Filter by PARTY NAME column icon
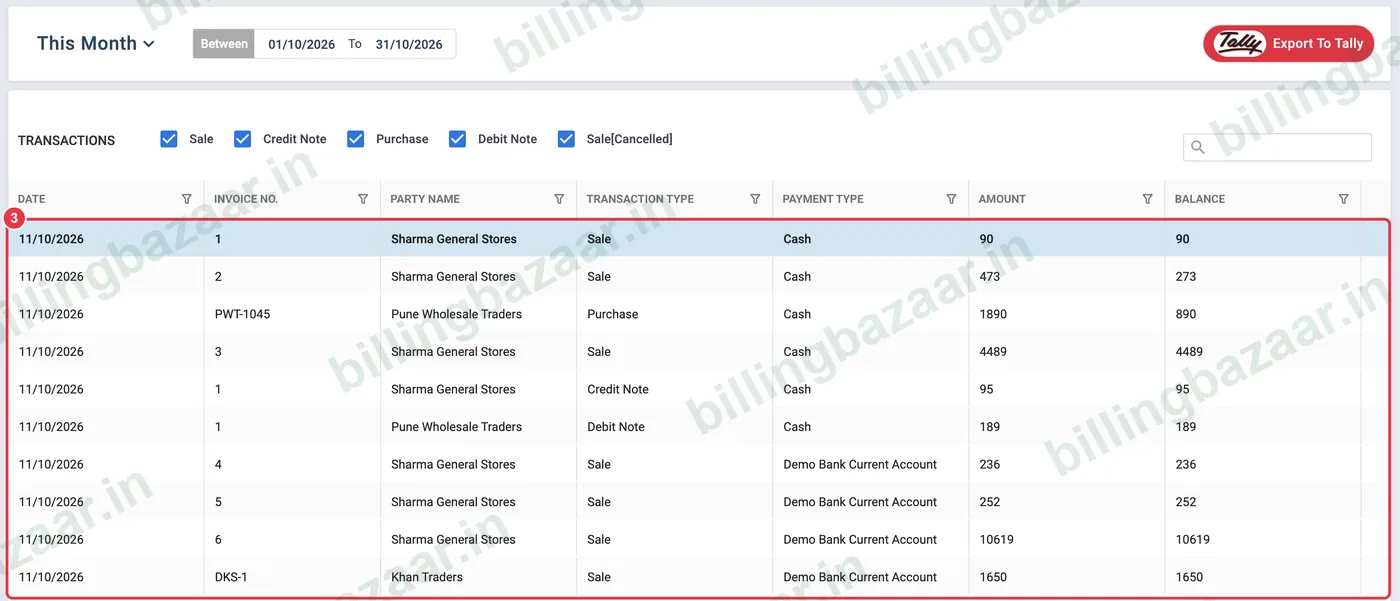The width and height of the screenshot is (1400, 601). pyautogui.click(x=559, y=199)
